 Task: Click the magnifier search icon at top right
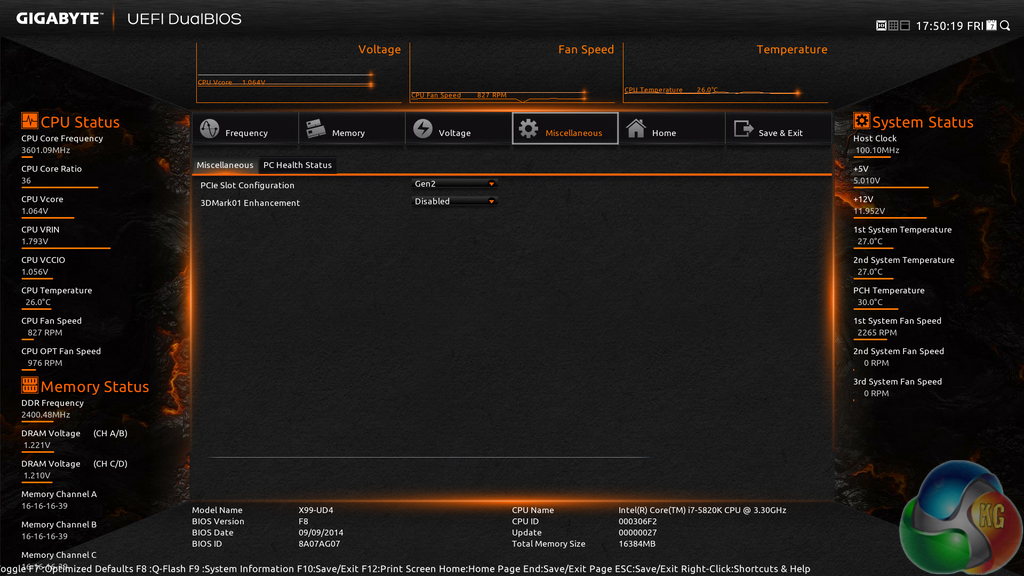1005,25
